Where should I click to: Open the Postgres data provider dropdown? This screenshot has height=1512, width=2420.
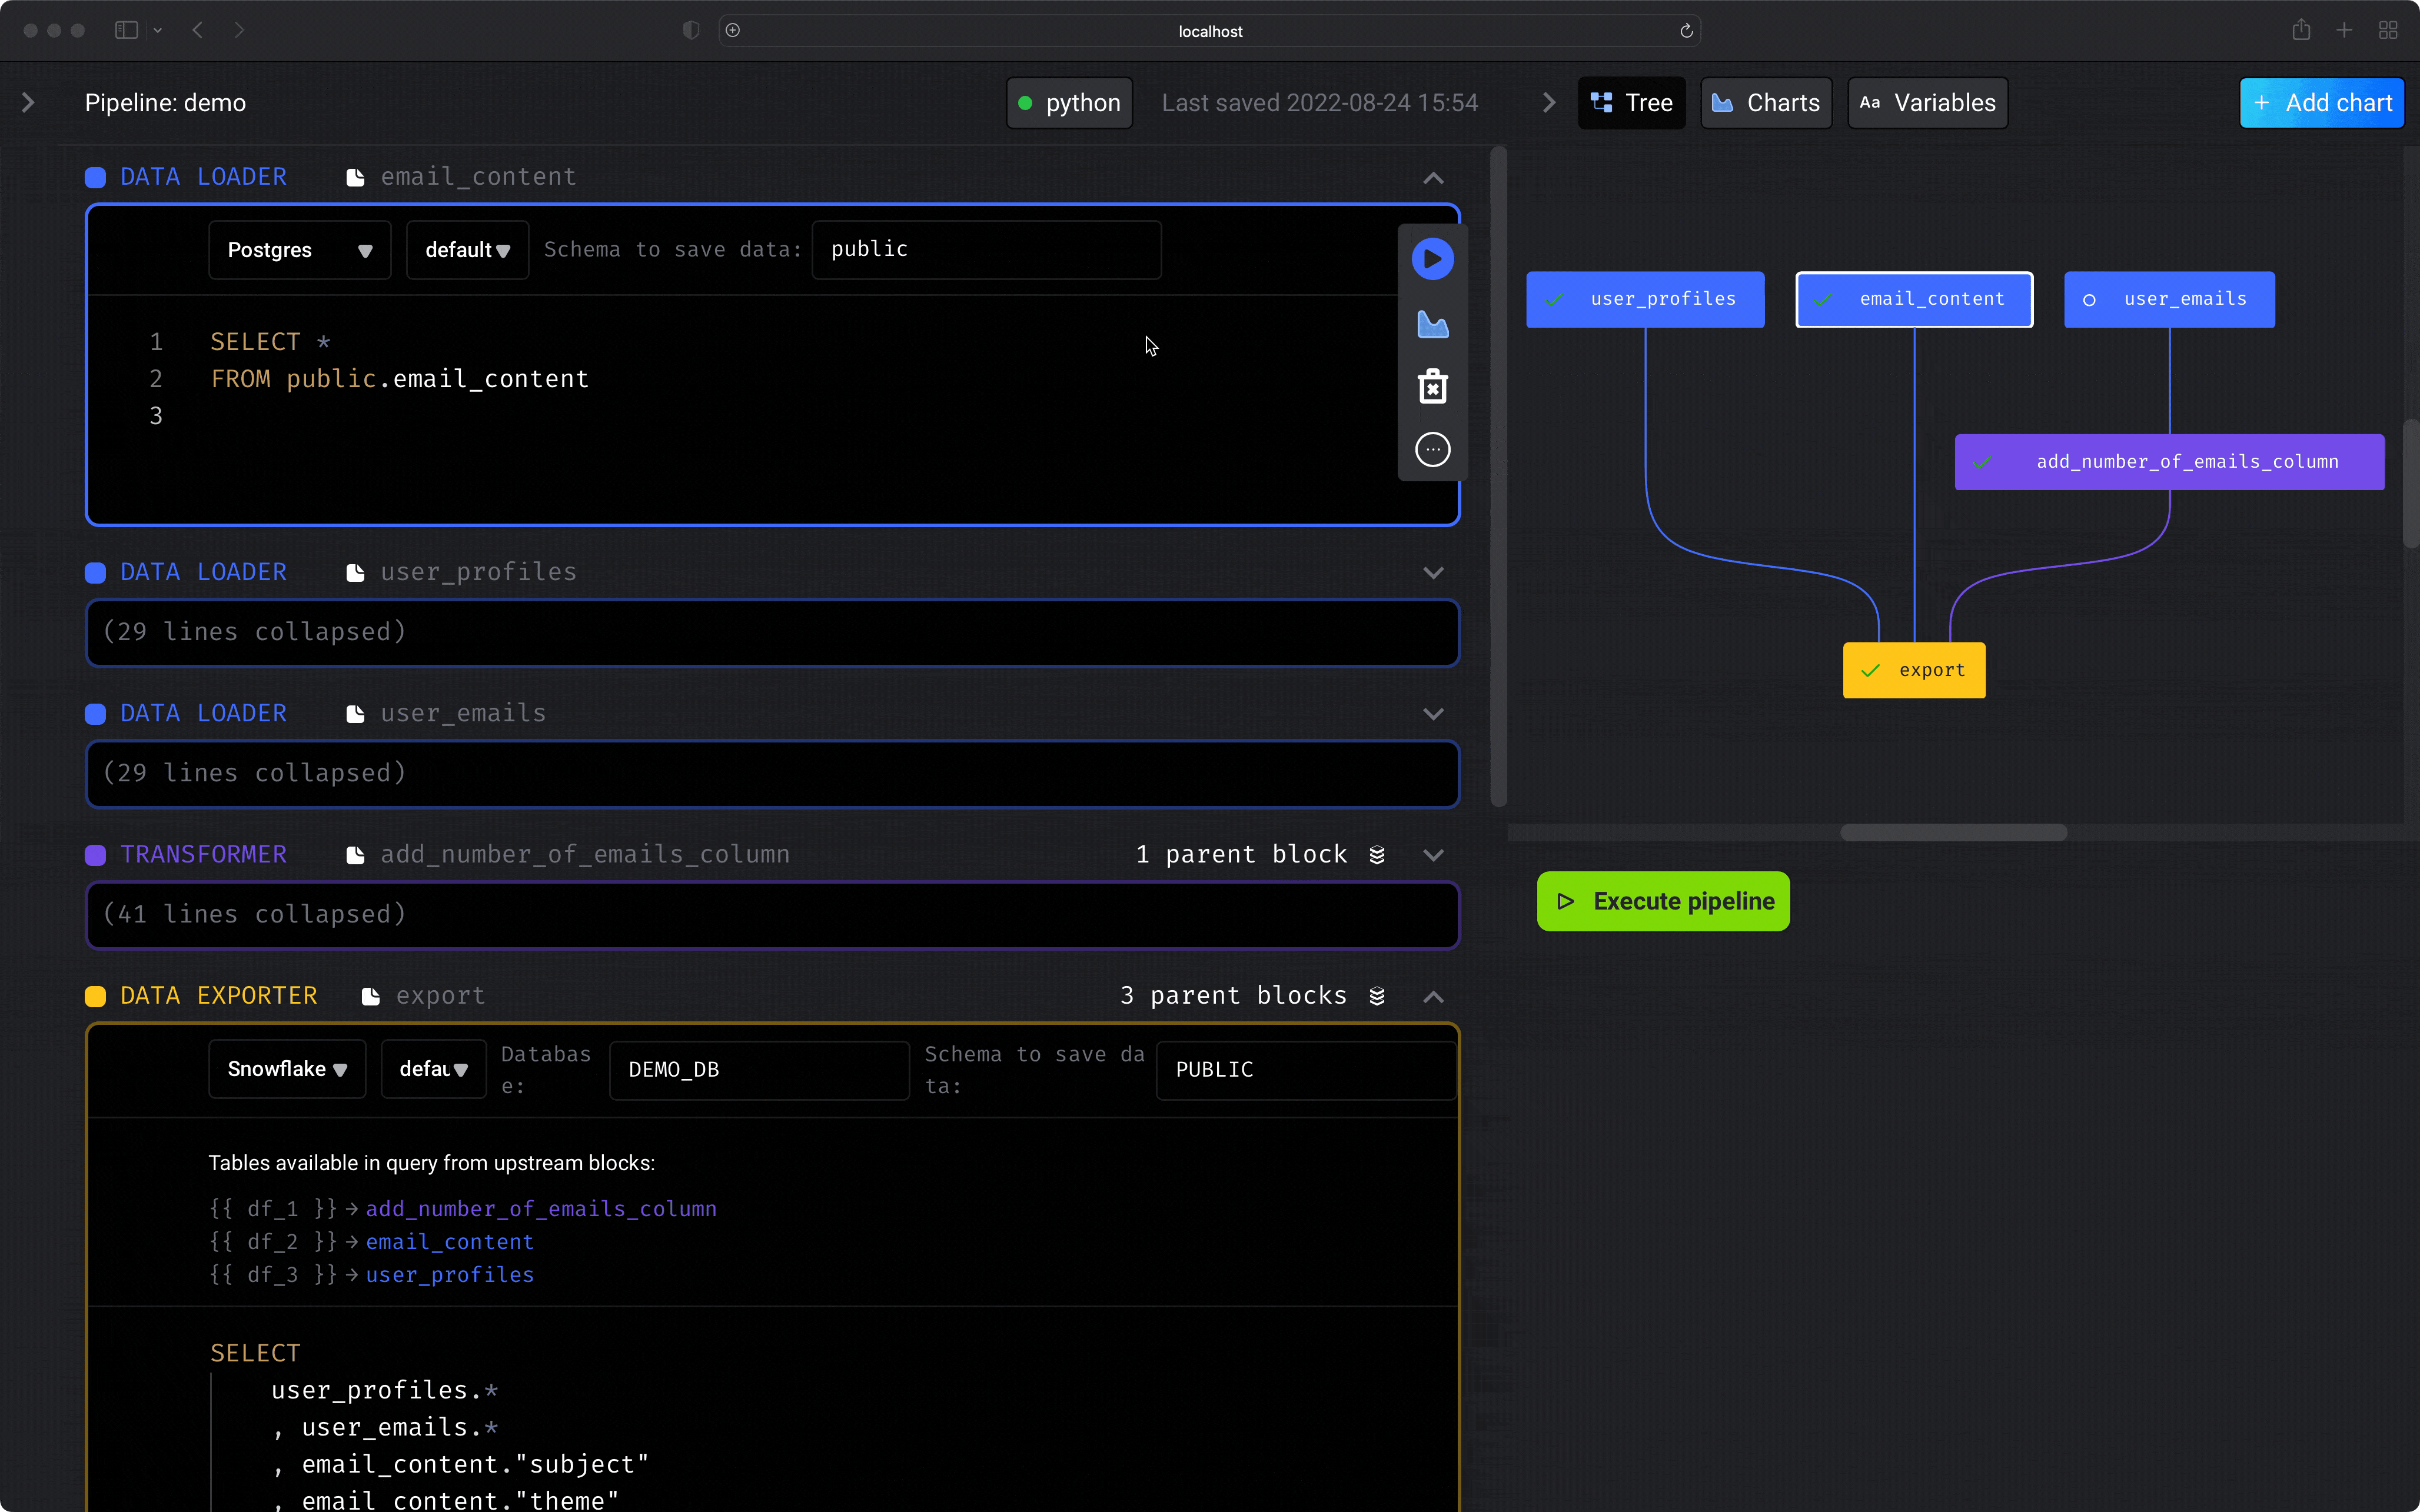pos(299,250)
